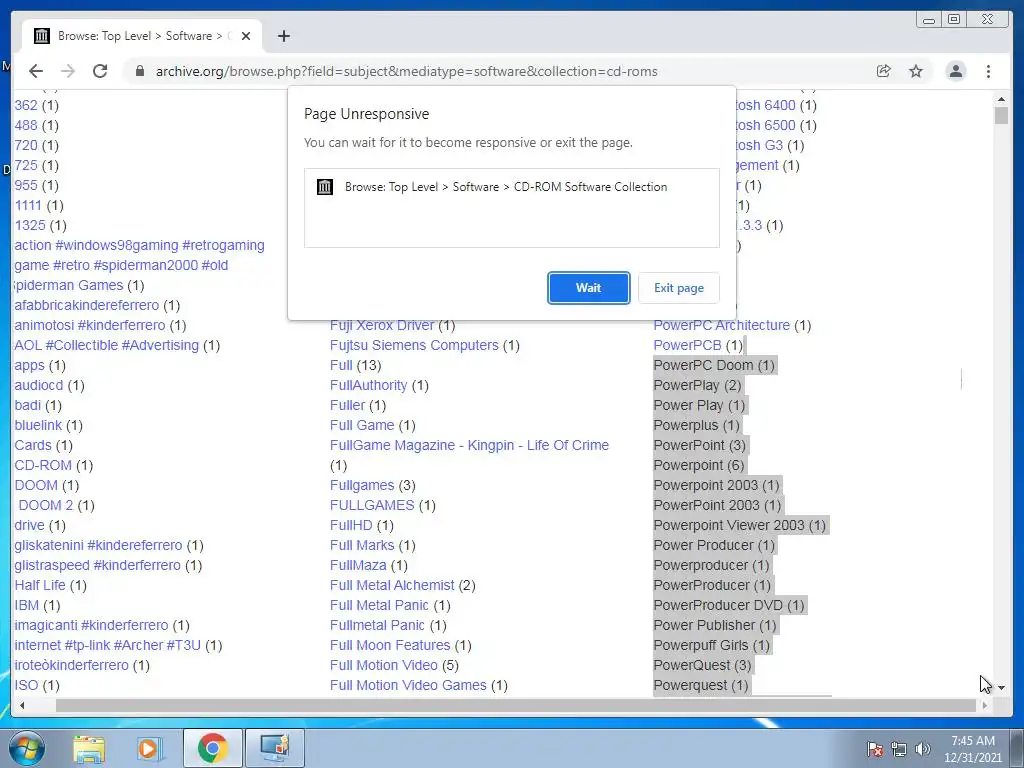Open Windows Explorer from the taskbar

89,748
